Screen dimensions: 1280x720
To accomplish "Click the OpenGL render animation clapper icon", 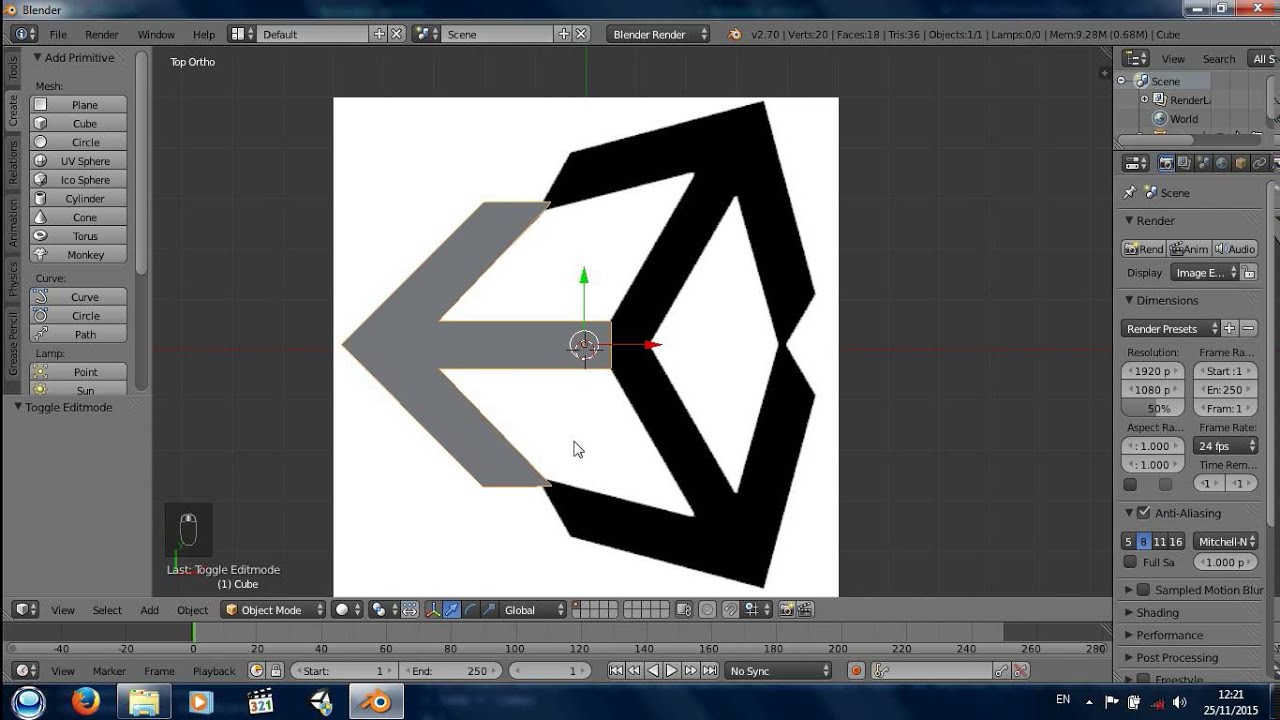I will 805,610.
